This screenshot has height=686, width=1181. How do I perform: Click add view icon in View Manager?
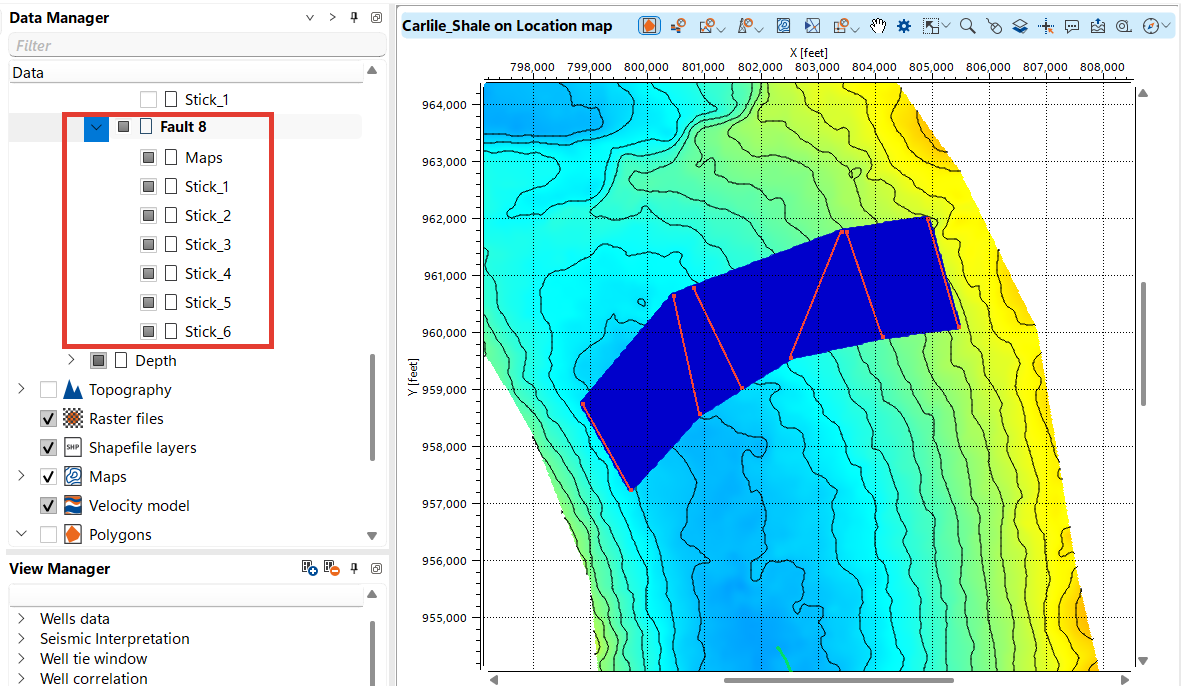point(310,568)
